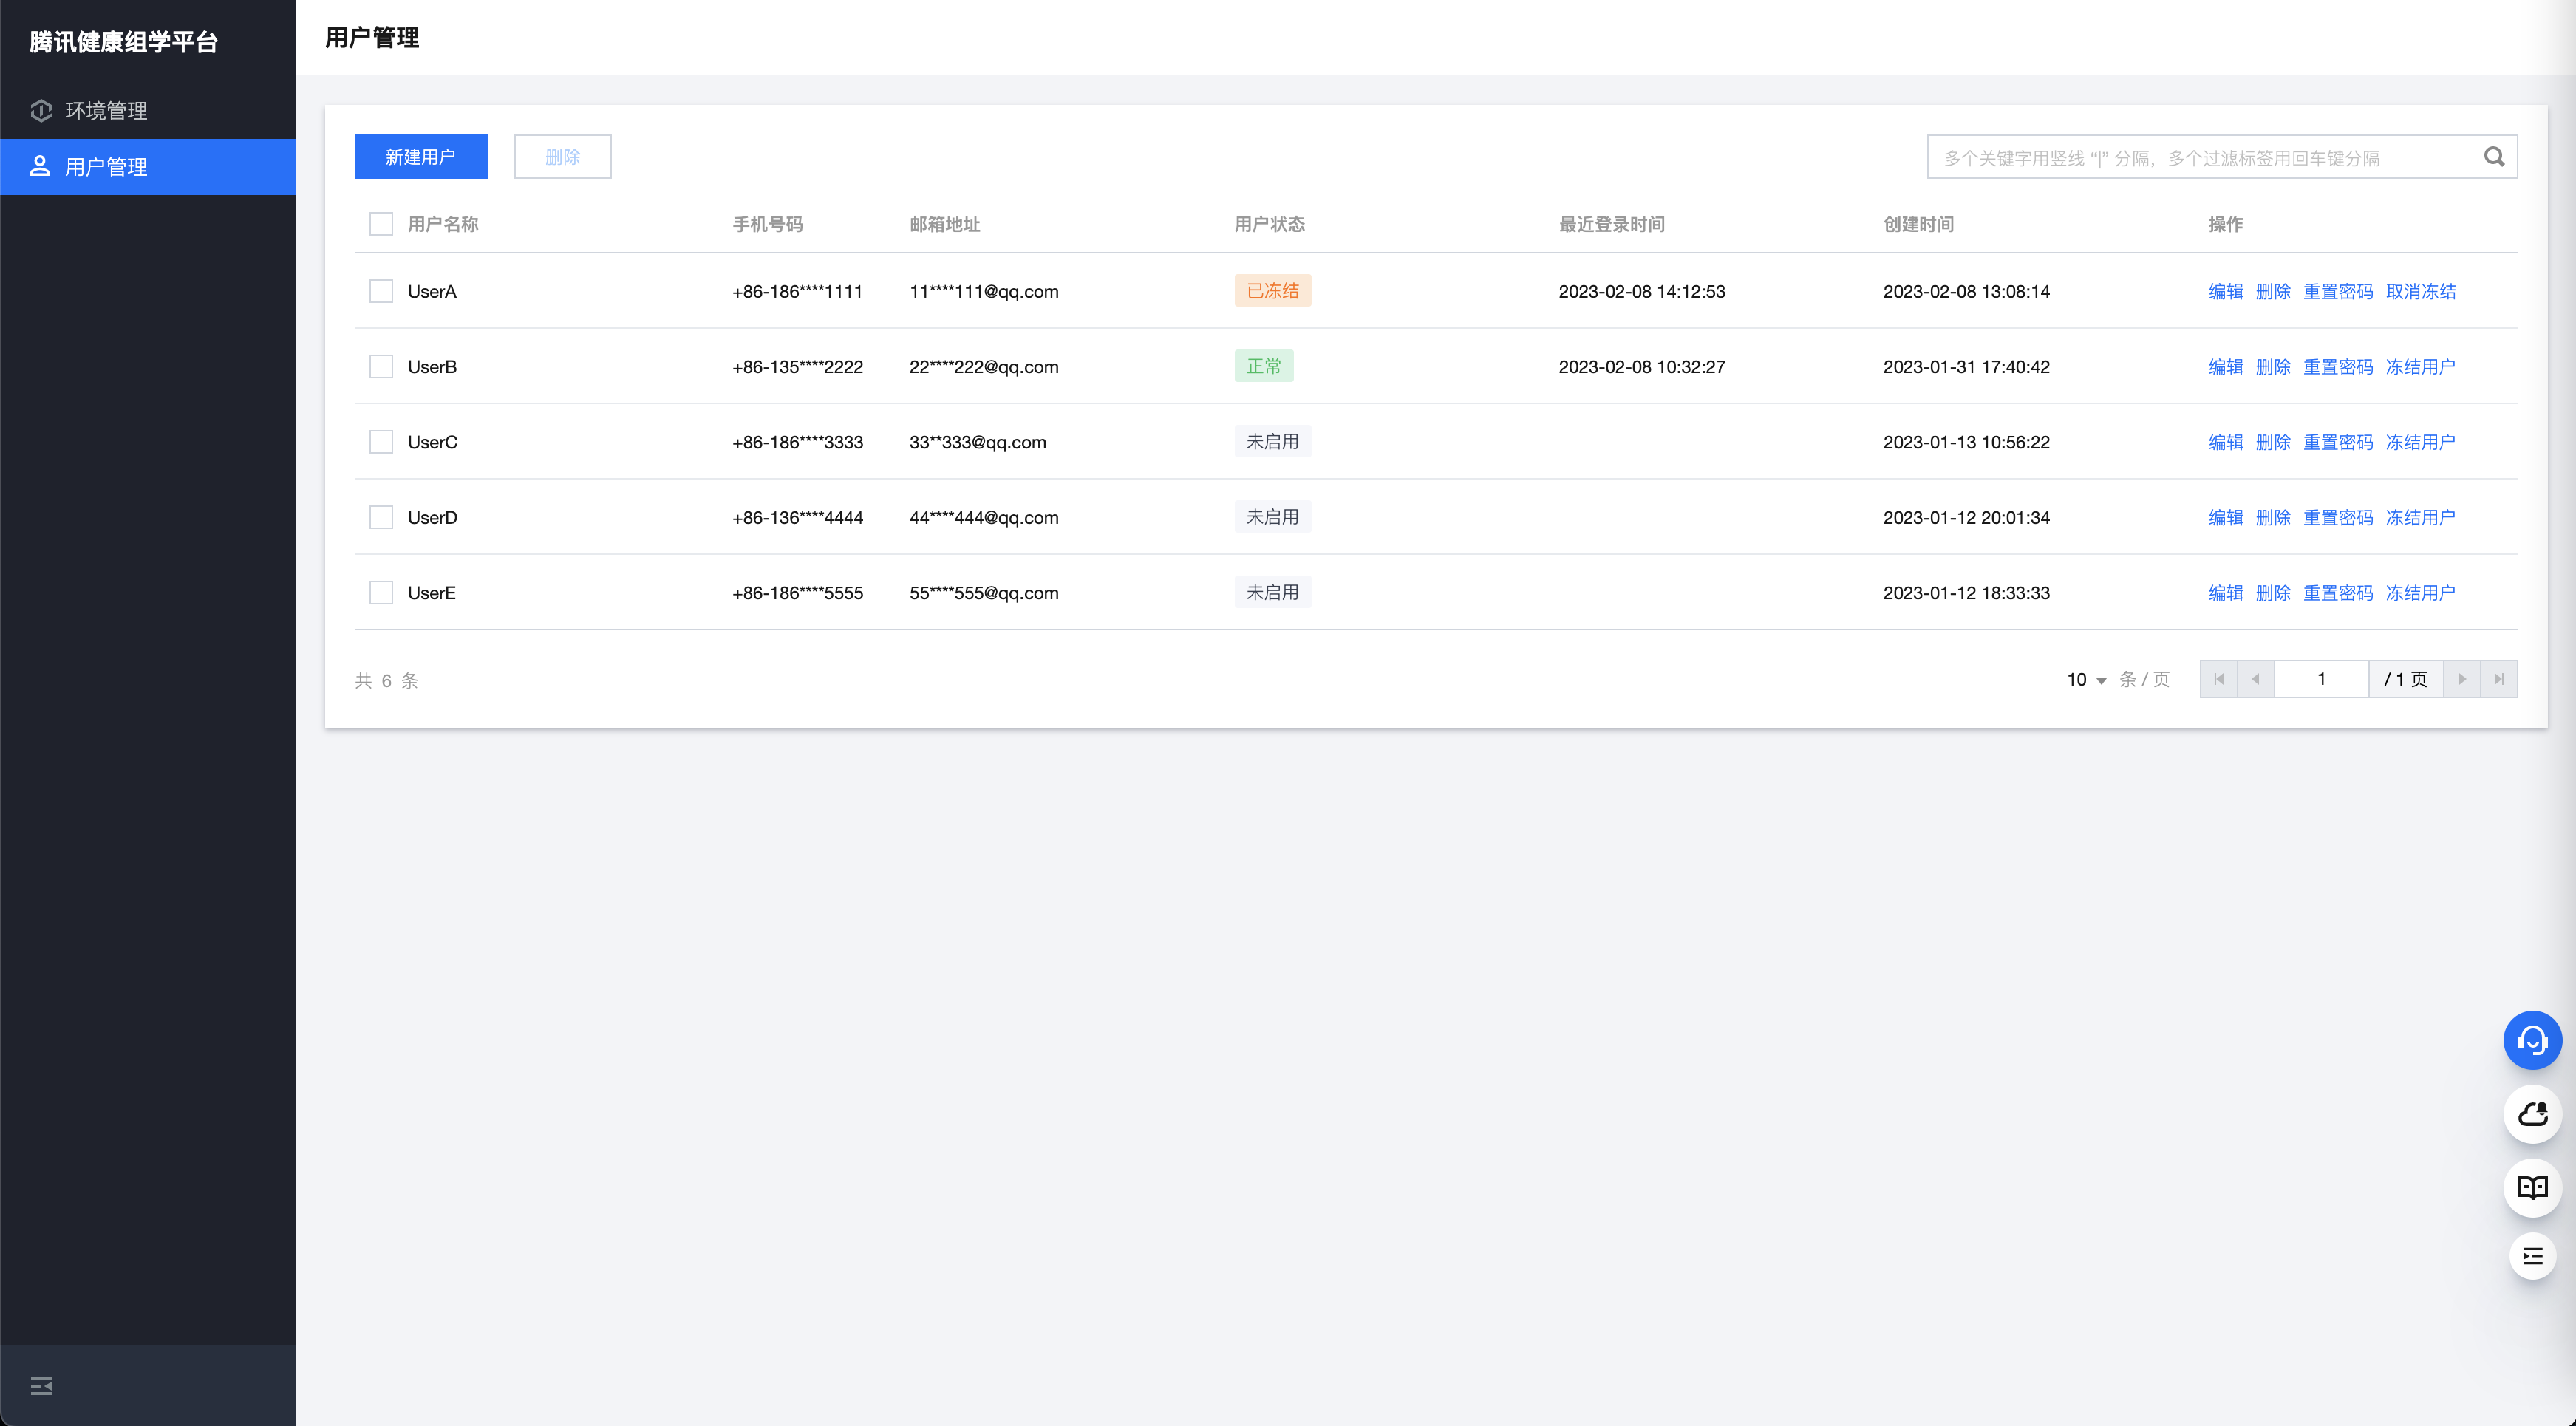2576x1426 pixels.
Task: Focus the keyword search input field
Action: click(2200, 158)
